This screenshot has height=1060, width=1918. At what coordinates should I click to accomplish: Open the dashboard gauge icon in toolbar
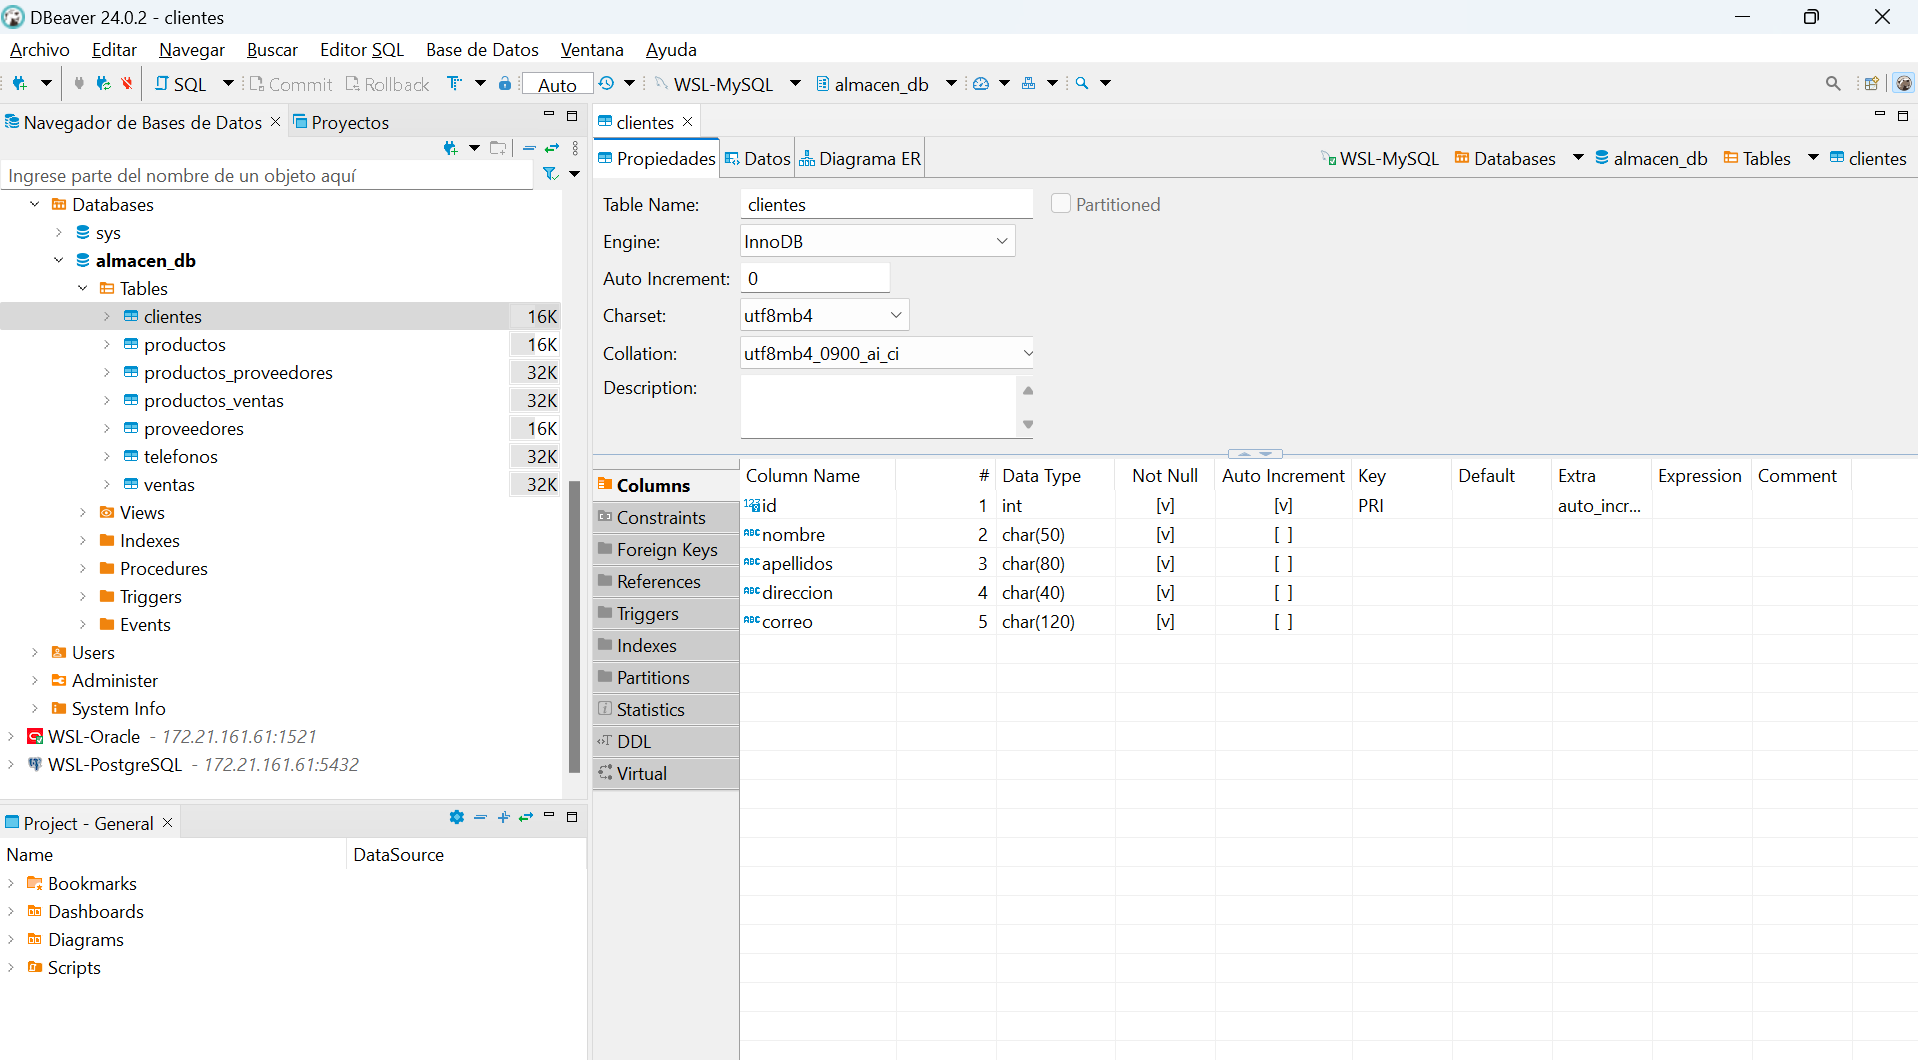coord(981,83)
